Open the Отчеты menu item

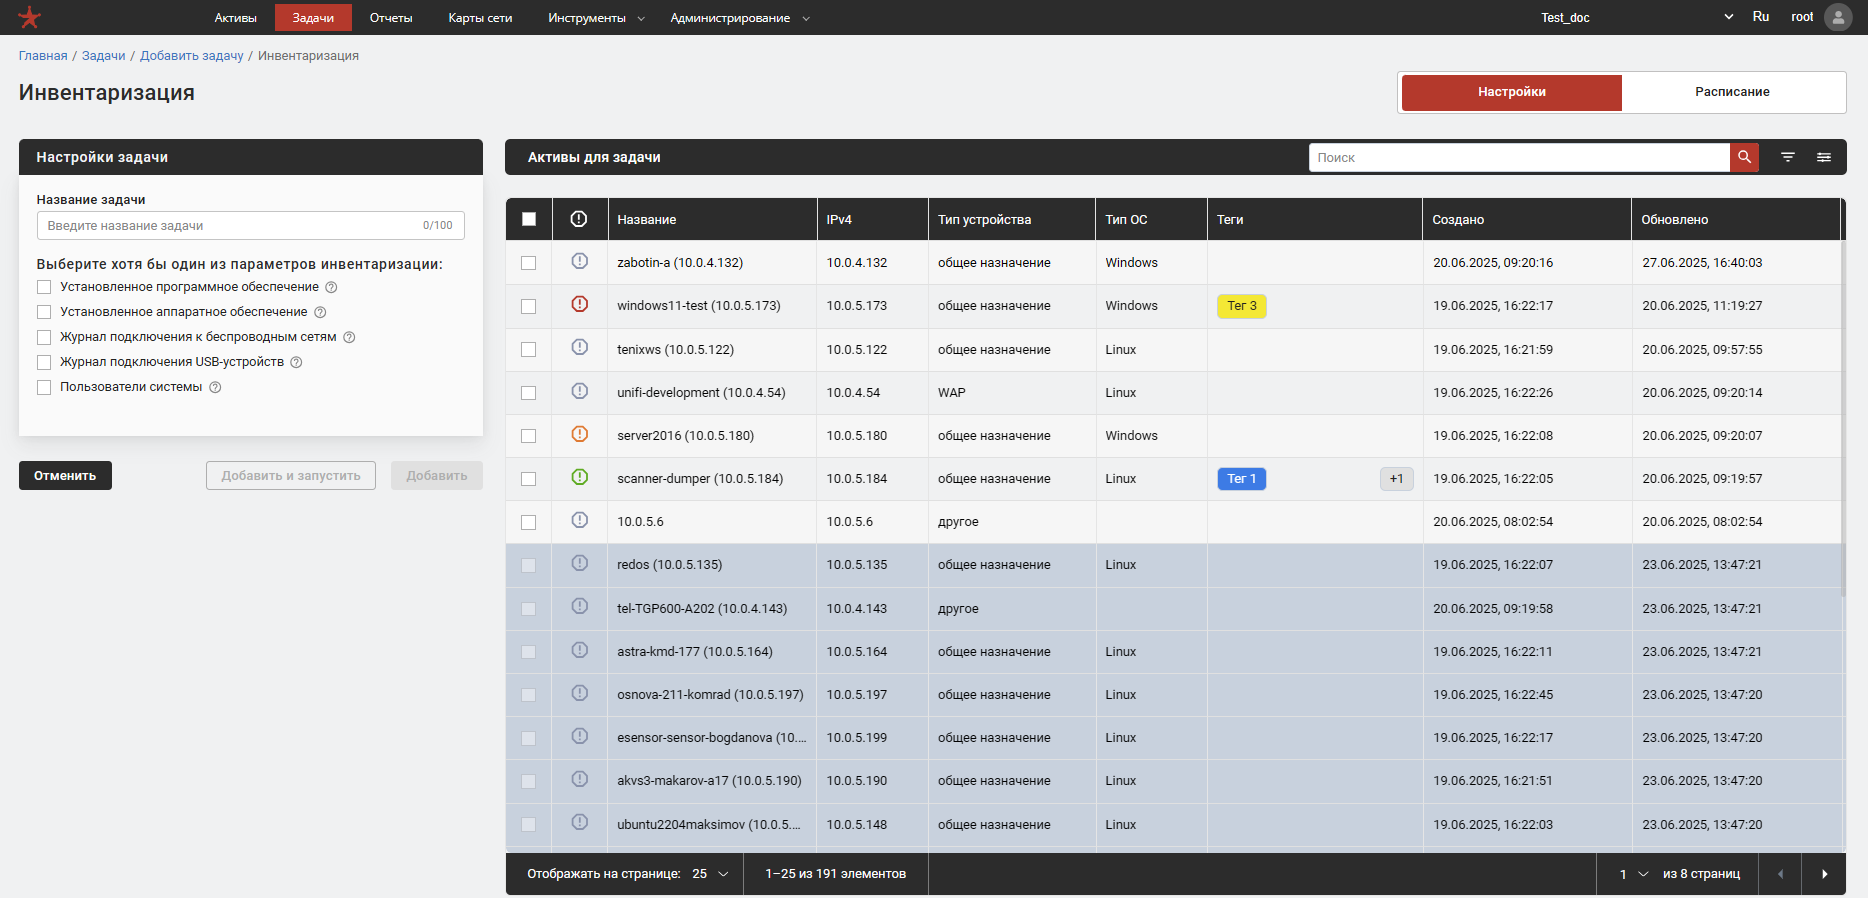click(x=391, y=18)
